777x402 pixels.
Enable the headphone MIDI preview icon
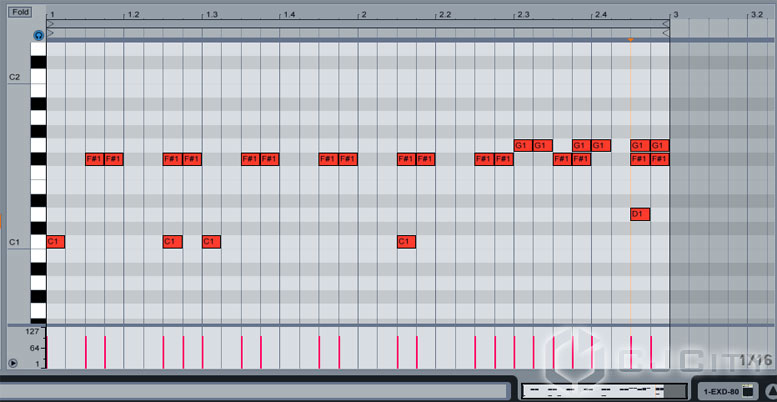coord(39,35)
